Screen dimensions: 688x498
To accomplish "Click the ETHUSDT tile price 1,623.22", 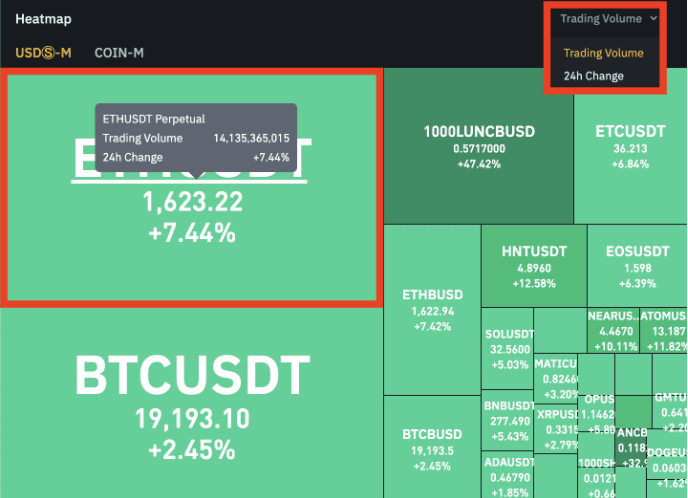I will [192, 202].
